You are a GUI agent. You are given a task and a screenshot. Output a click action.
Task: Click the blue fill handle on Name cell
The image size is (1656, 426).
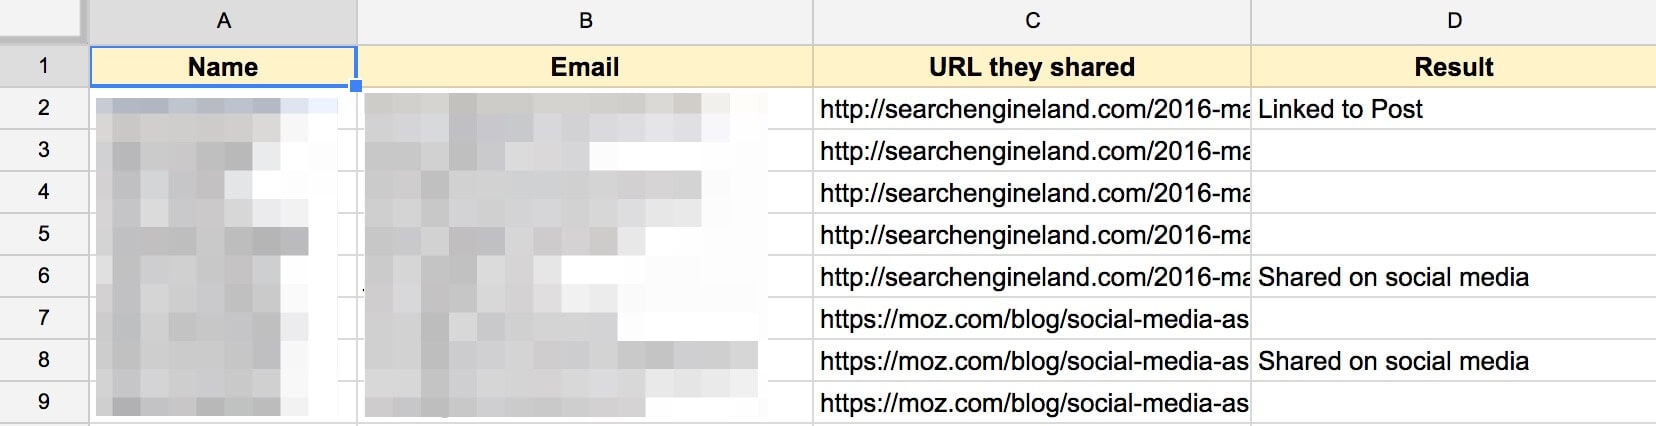click(x=356, y=87)
